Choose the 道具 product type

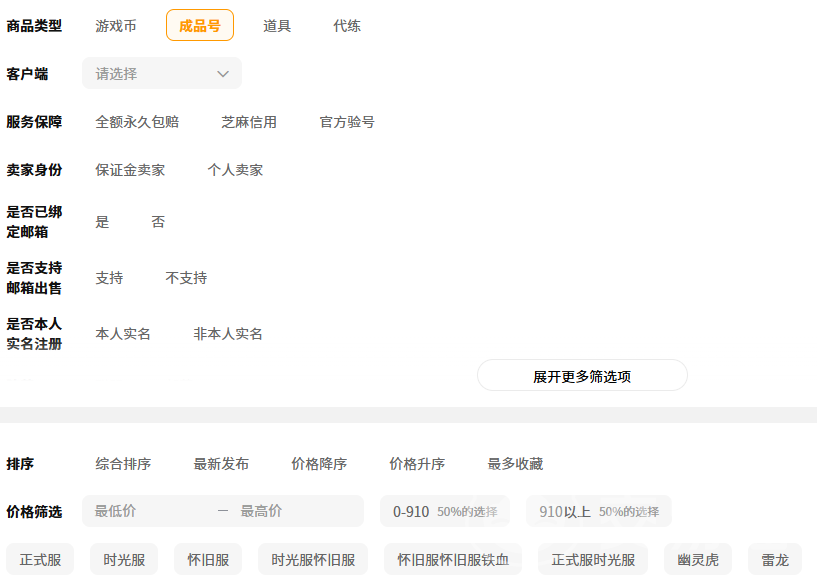pyautogui.click(x=277, y=26)
